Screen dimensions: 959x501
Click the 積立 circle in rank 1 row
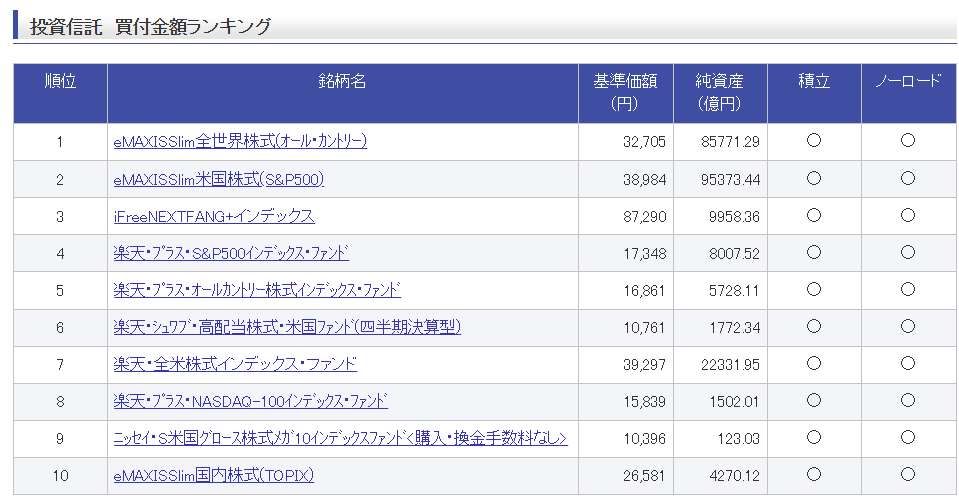(814, 141)
